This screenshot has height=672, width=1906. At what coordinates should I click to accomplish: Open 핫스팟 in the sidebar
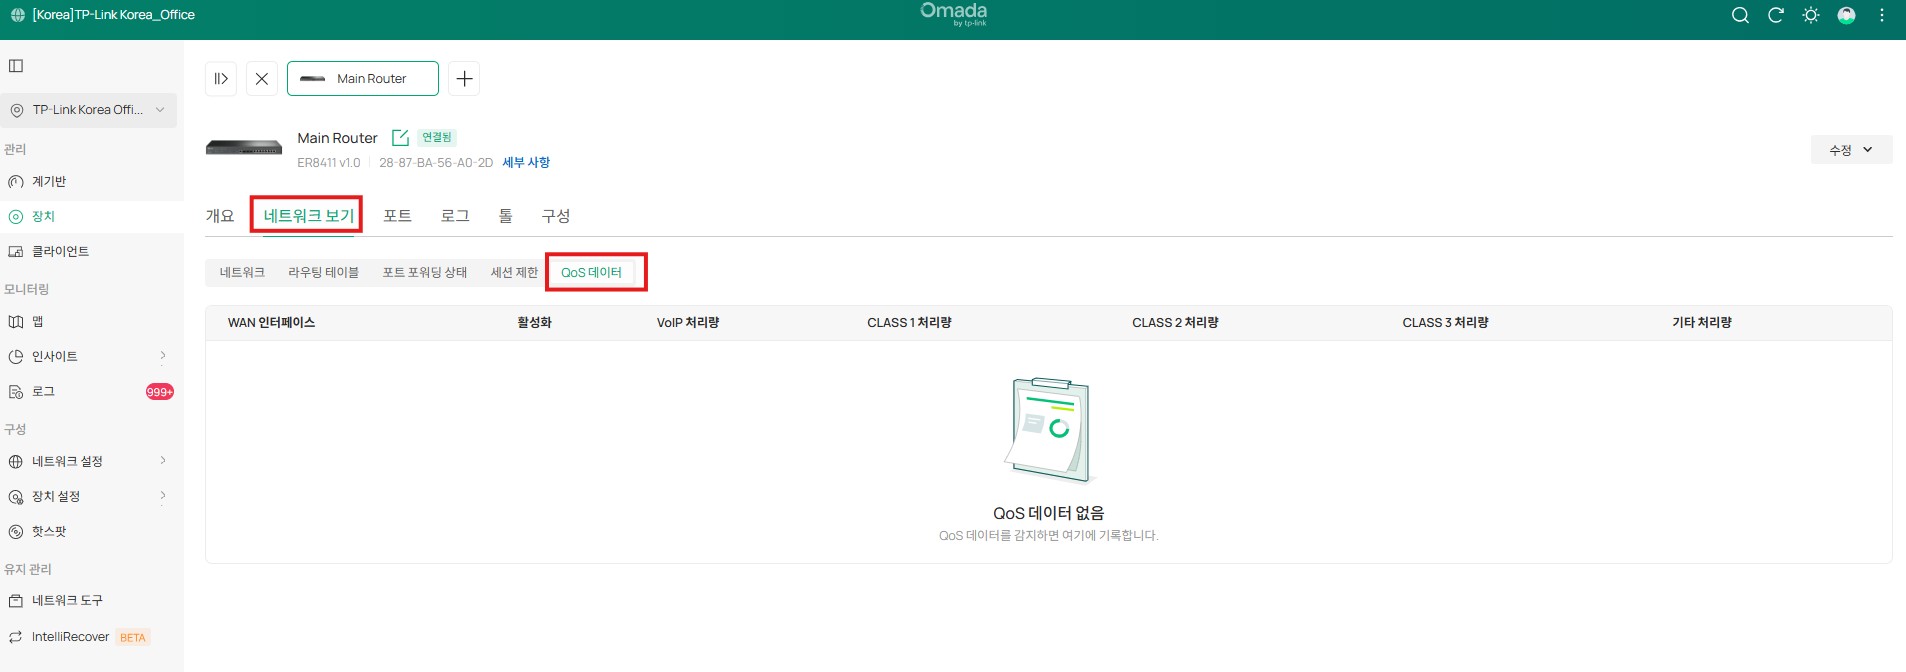click(x=49, y=532)
